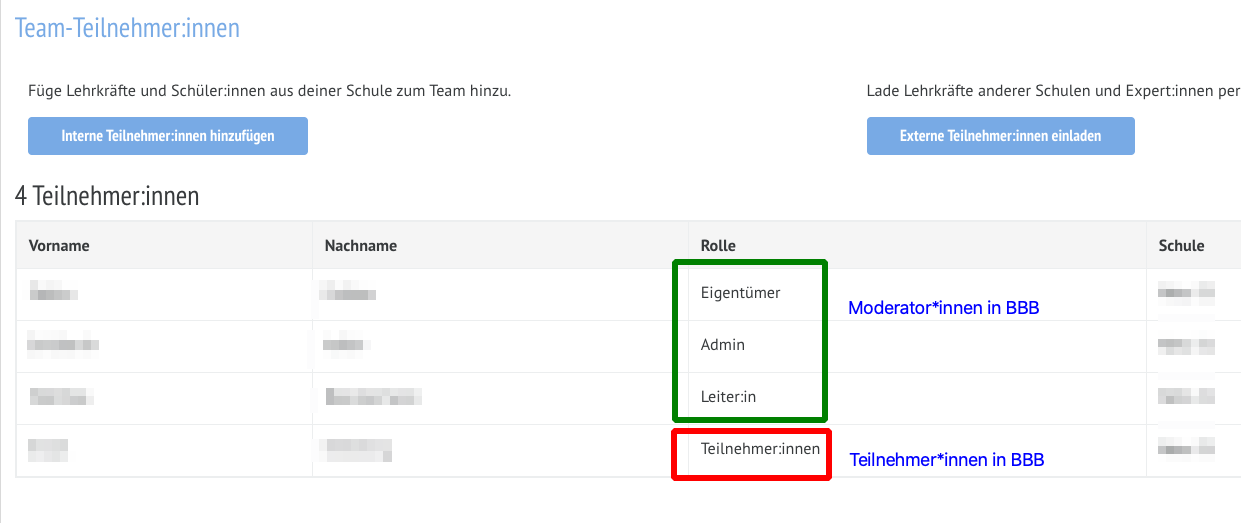Image resolution: width=1241 pixels, height=523 pixels.
Task: Click the 'Moderator*innen in BBB' annotation
Action: click(x=943, y=308)
